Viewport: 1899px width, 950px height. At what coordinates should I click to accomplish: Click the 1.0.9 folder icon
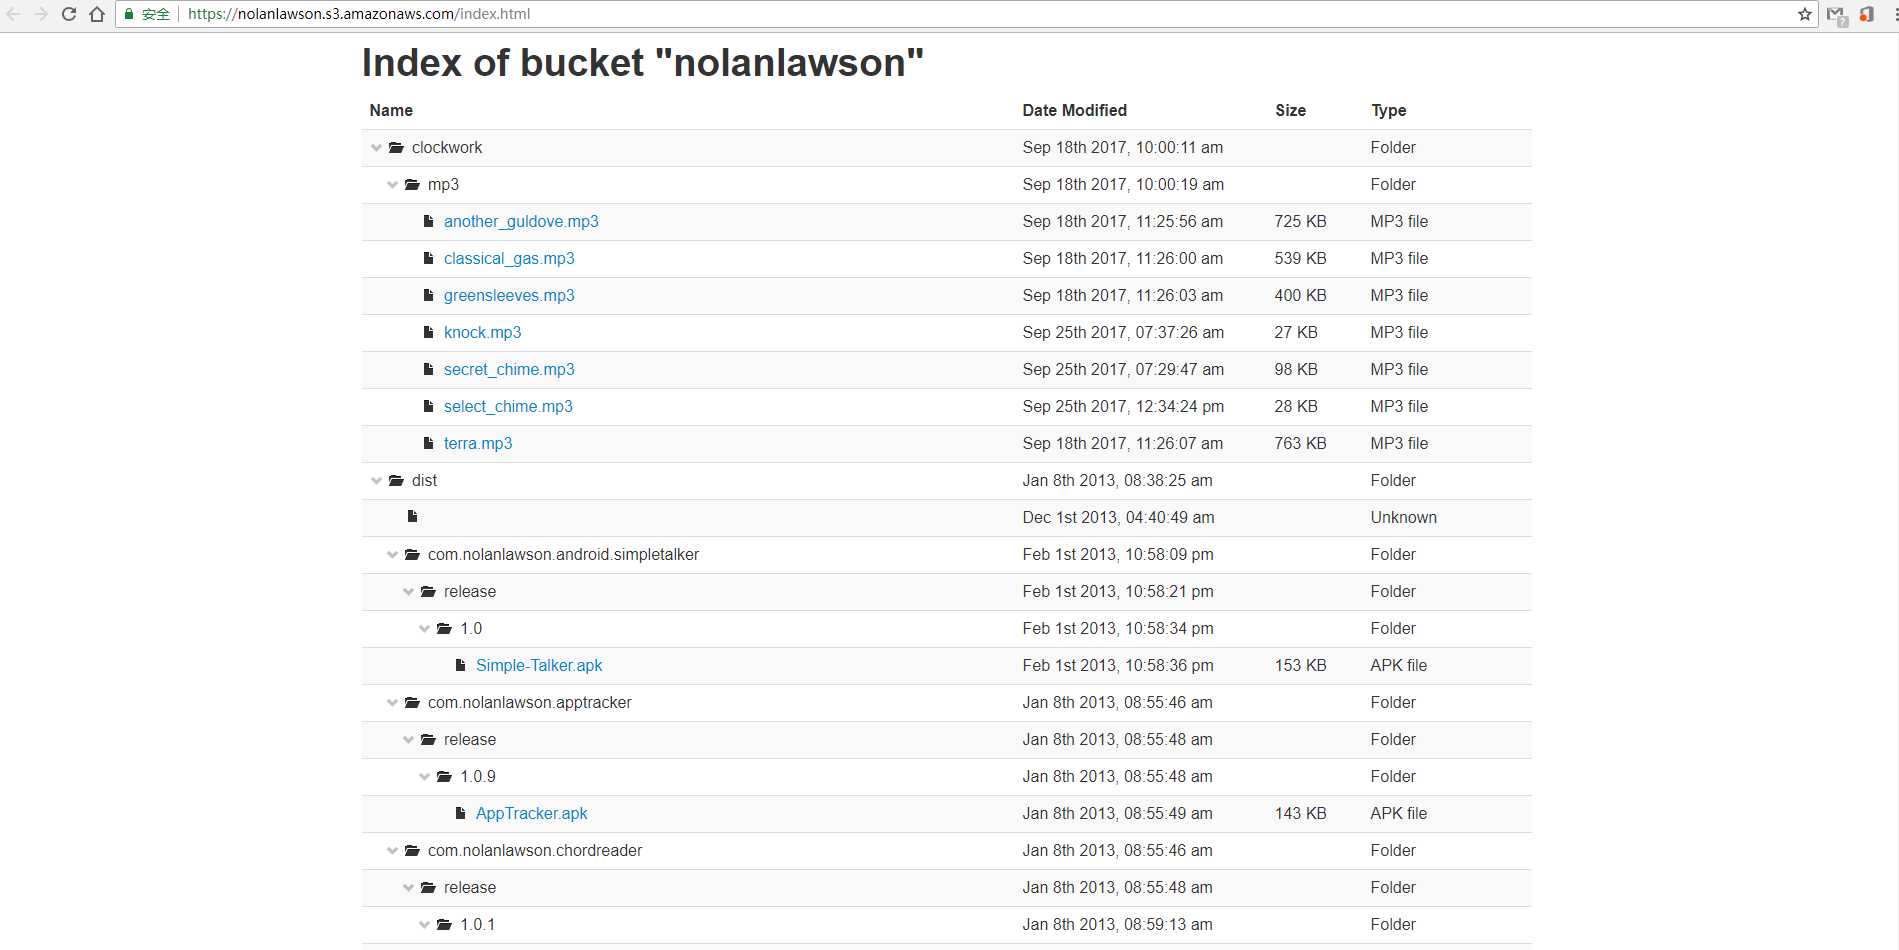[444, 776]
